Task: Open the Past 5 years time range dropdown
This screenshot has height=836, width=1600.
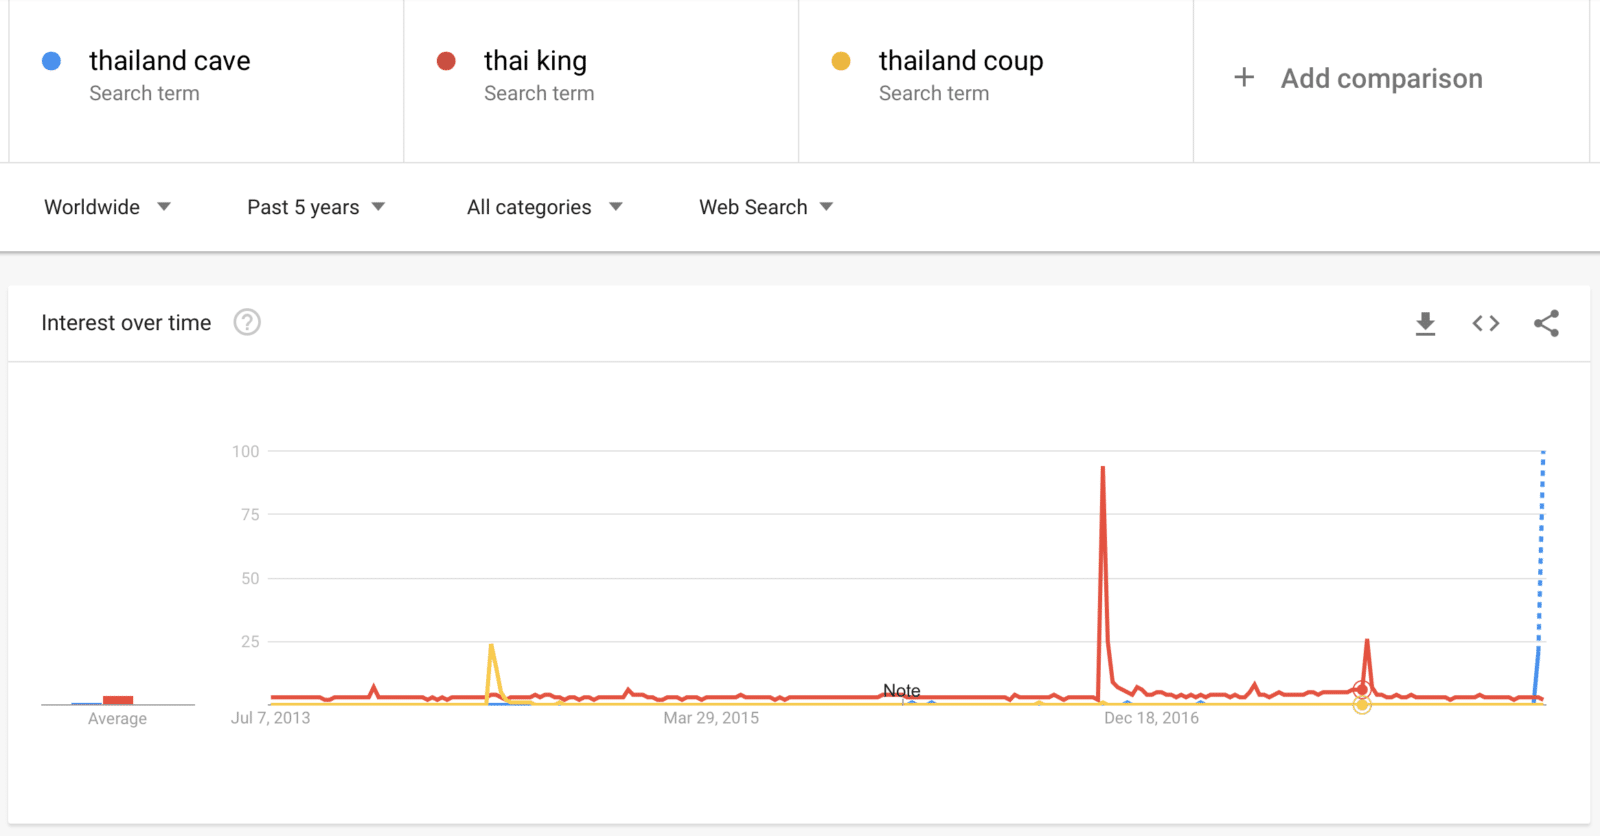Action: coord(315,207)
